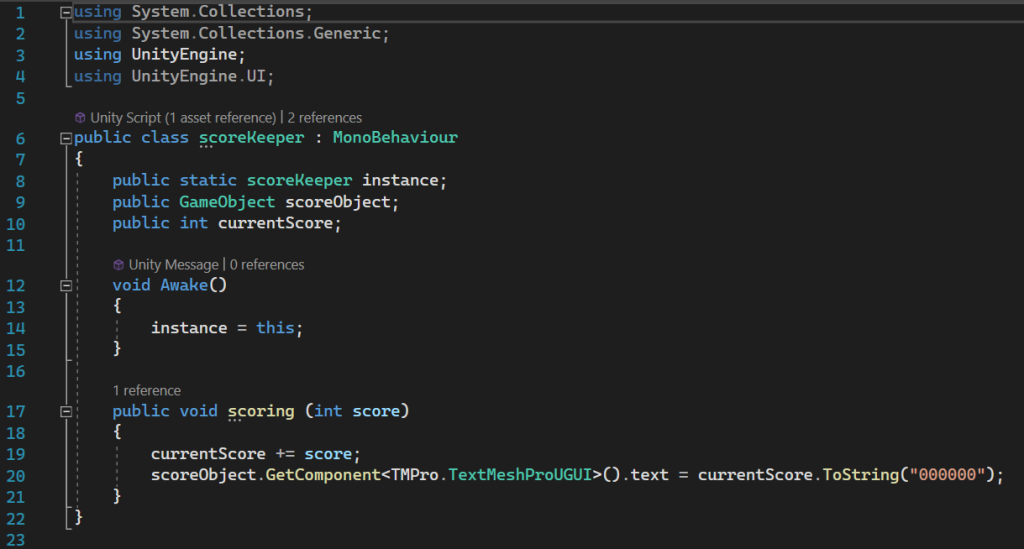
Task: Open the Unity Message CodeLens above Awake
Action: 173,265
